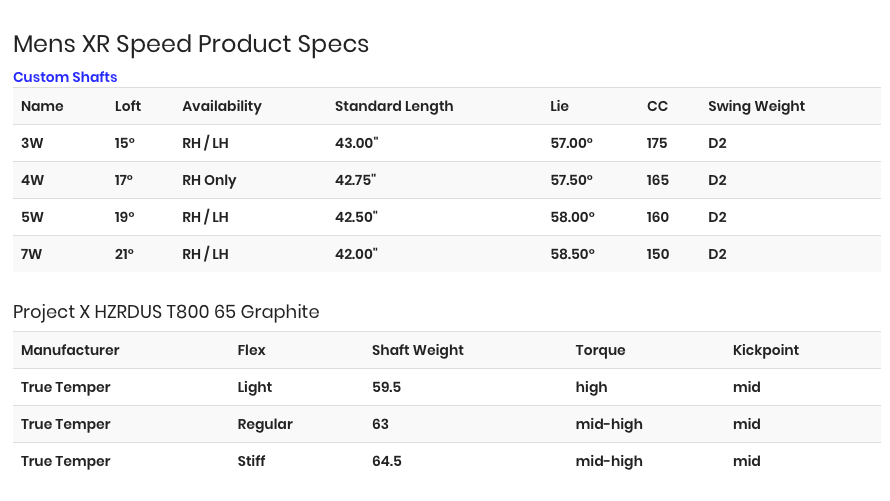Click the Loft column header
The width and height of the screenshot is (890, 501).
point(128,106)
